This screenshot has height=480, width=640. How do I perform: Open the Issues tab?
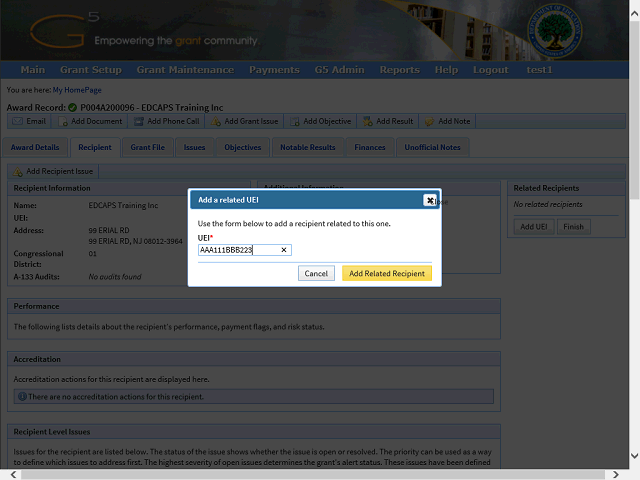[x=194, y=147]
